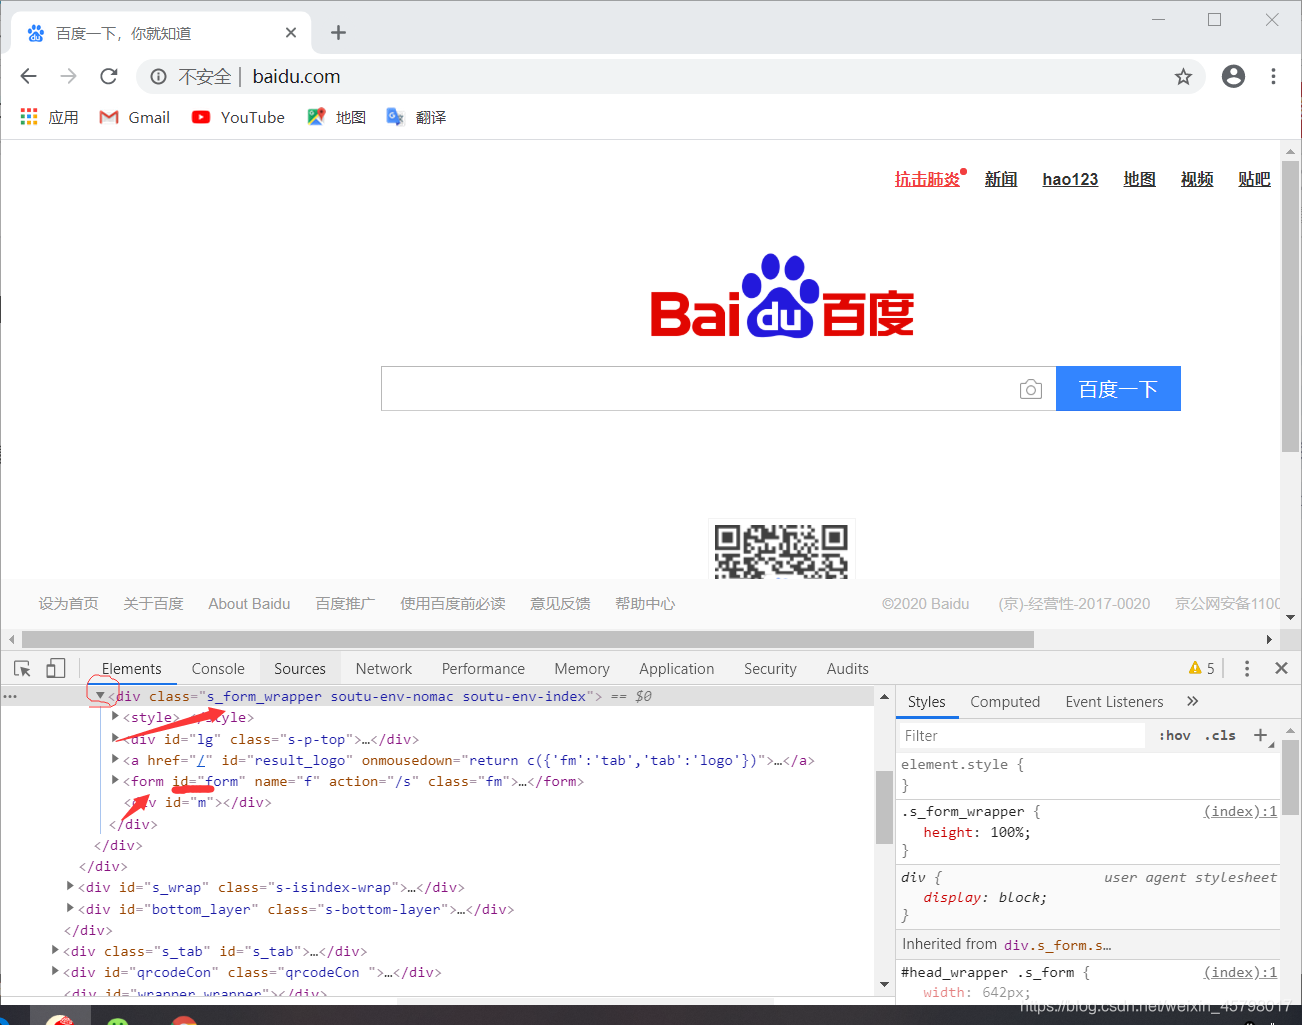The height and width of the screenshot is (1025, 1302).
Task: Open the Computed styles tab
Action: (x=1005, y=702)
